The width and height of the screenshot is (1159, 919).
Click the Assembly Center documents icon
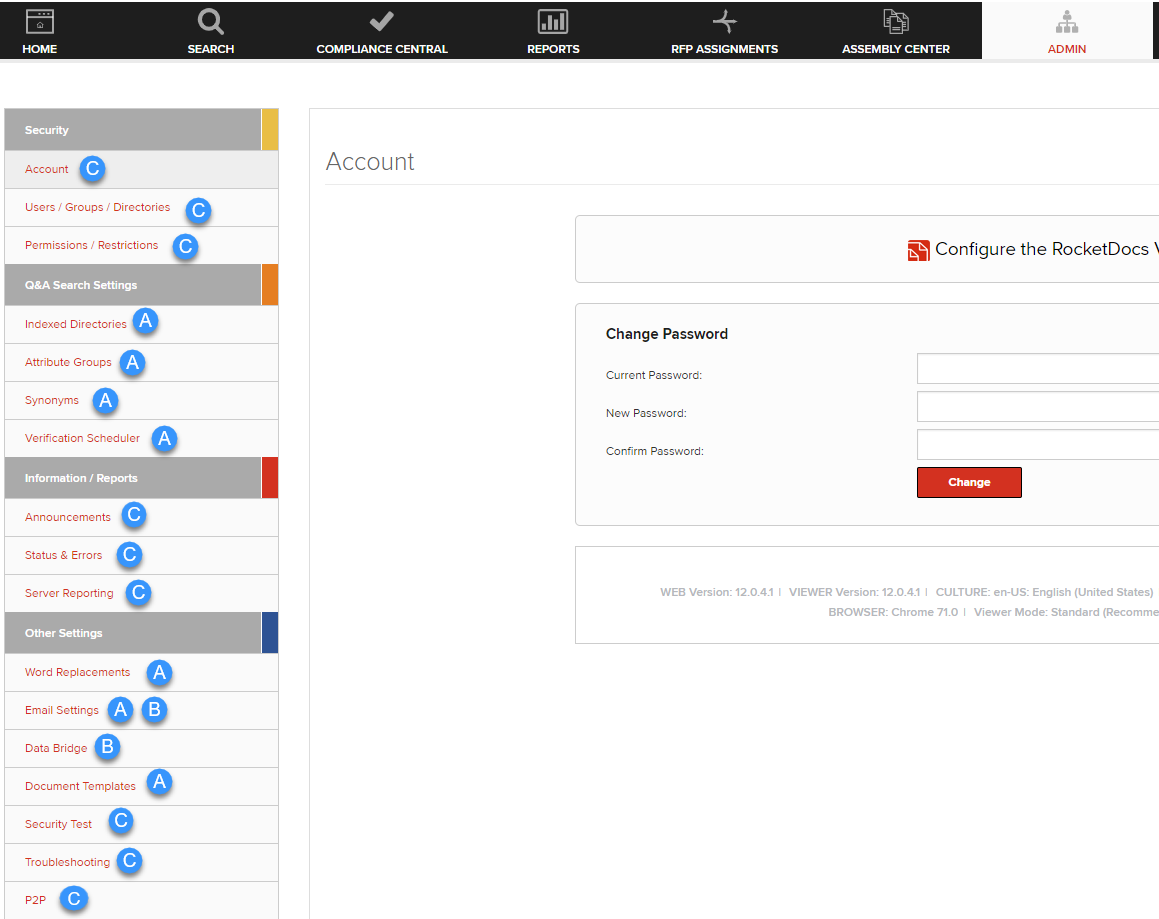[x=896, y=21]
